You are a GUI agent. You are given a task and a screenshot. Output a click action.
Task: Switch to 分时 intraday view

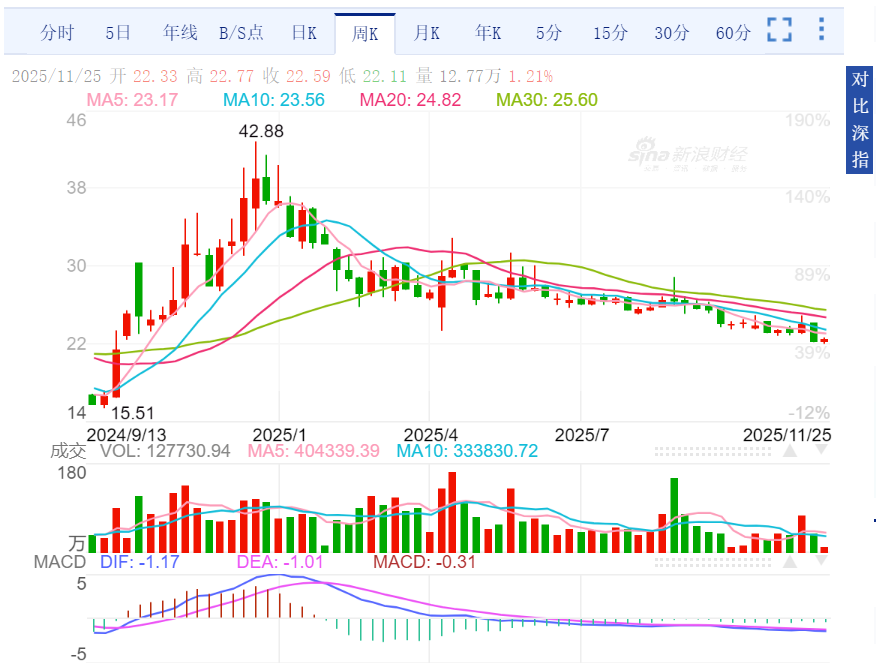pos(57,33)
